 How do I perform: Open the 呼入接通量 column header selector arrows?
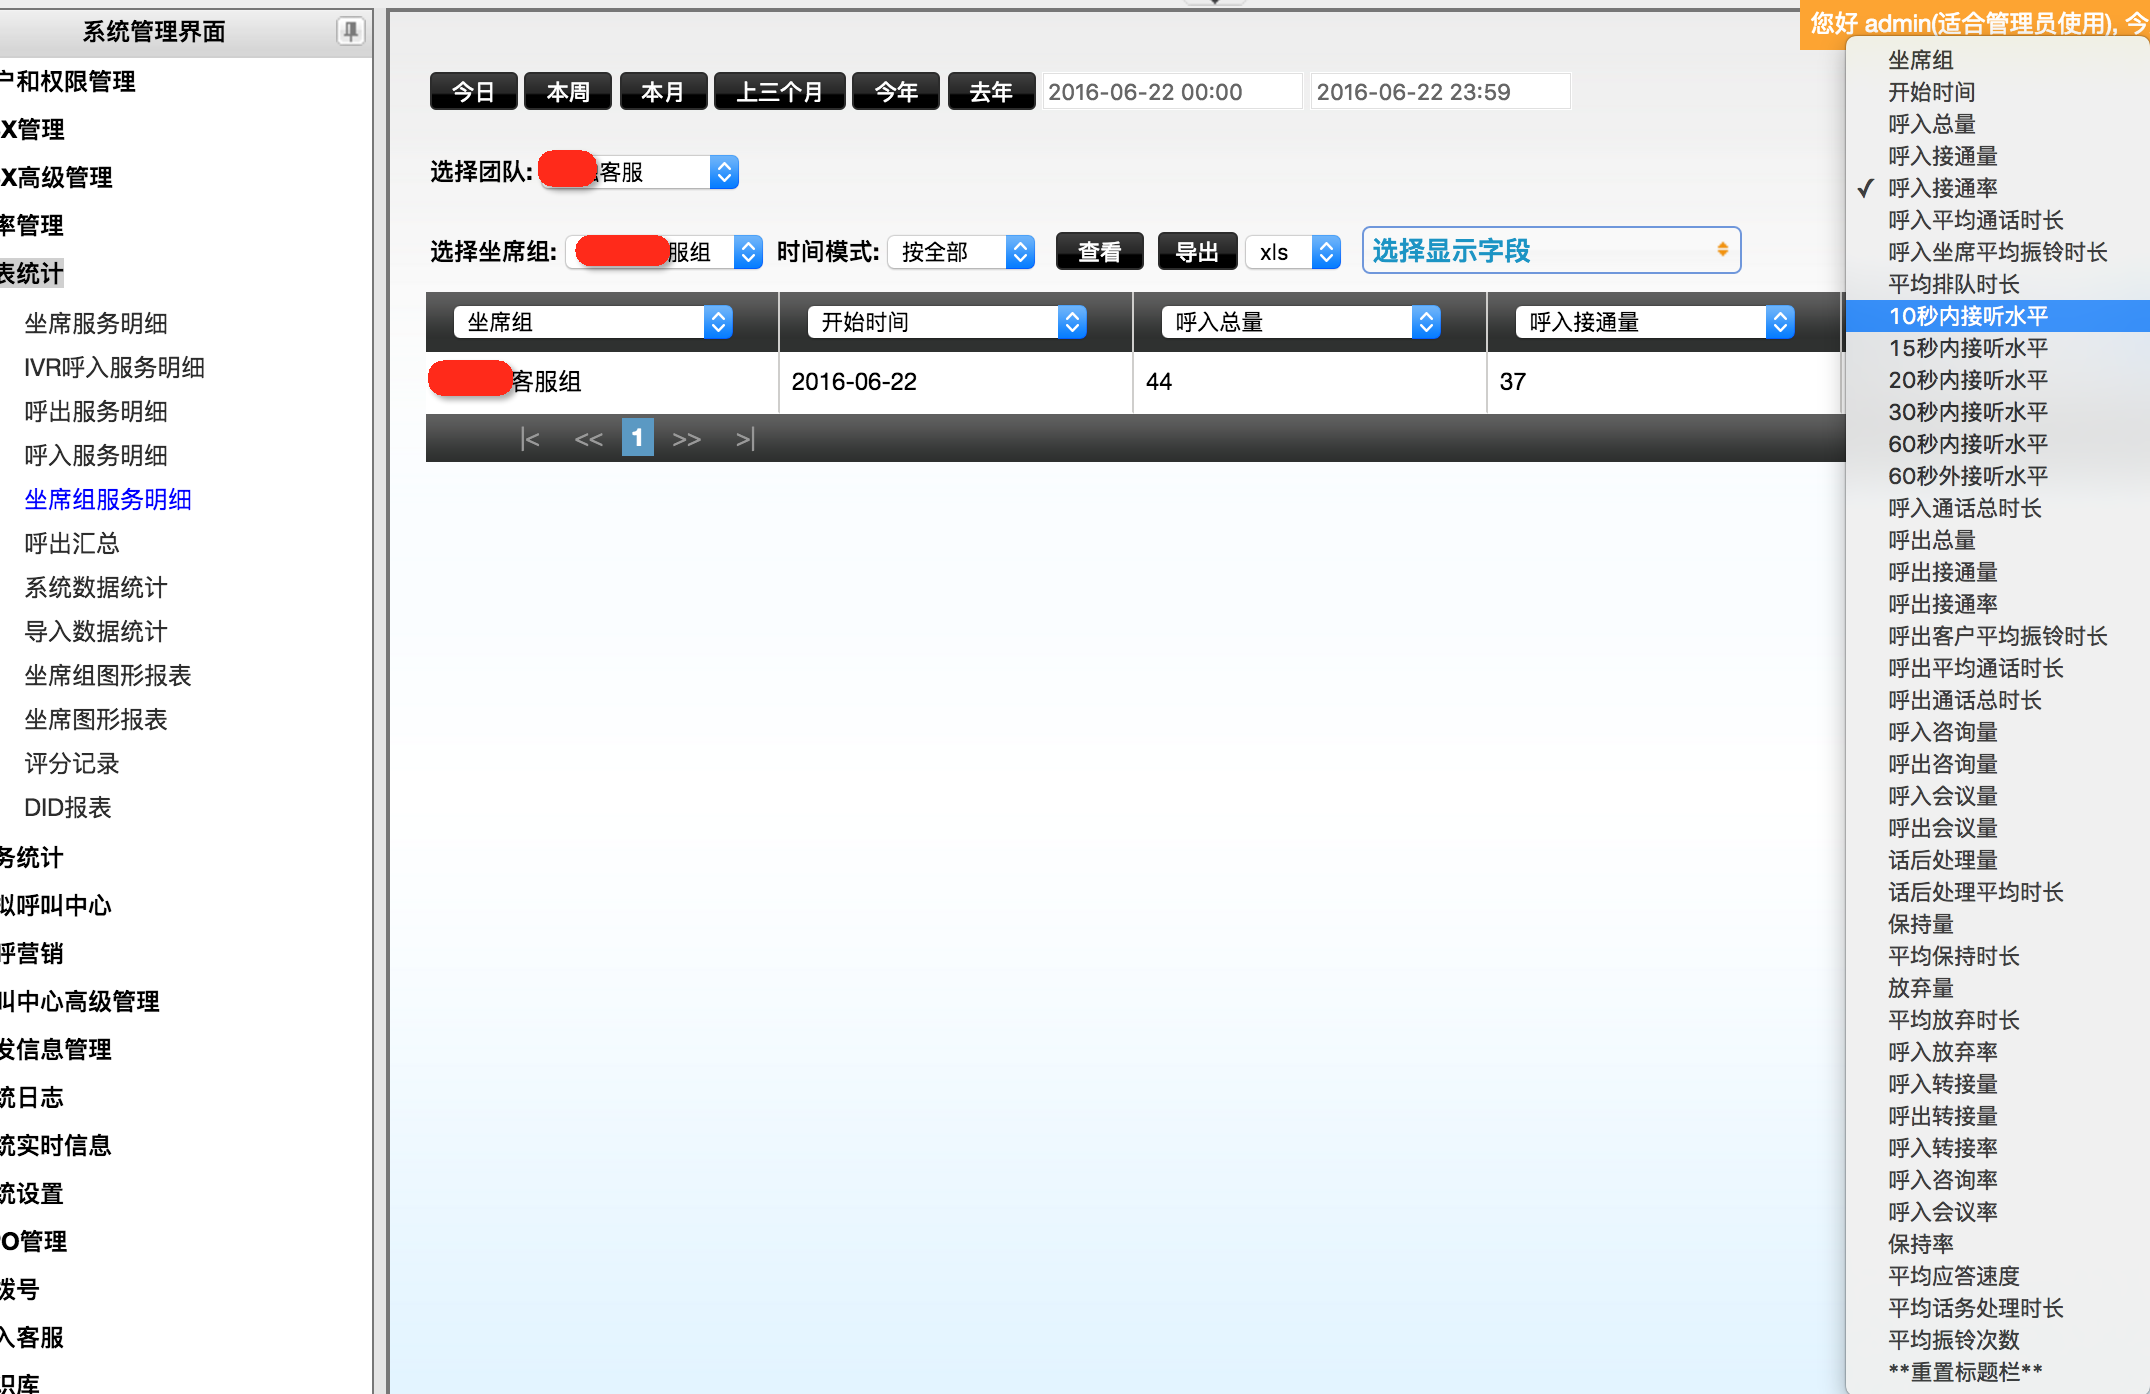point(1780,322)
